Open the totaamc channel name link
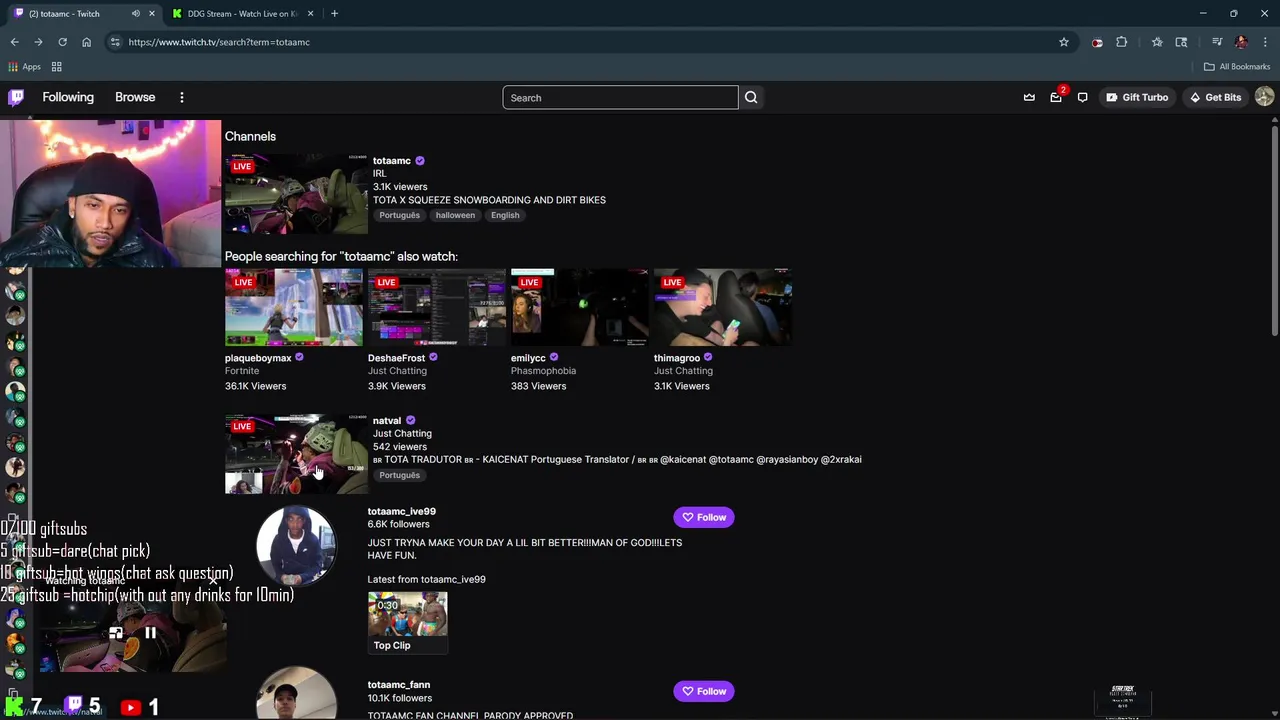Screen dimensions: 1280x720 point(392,160)
